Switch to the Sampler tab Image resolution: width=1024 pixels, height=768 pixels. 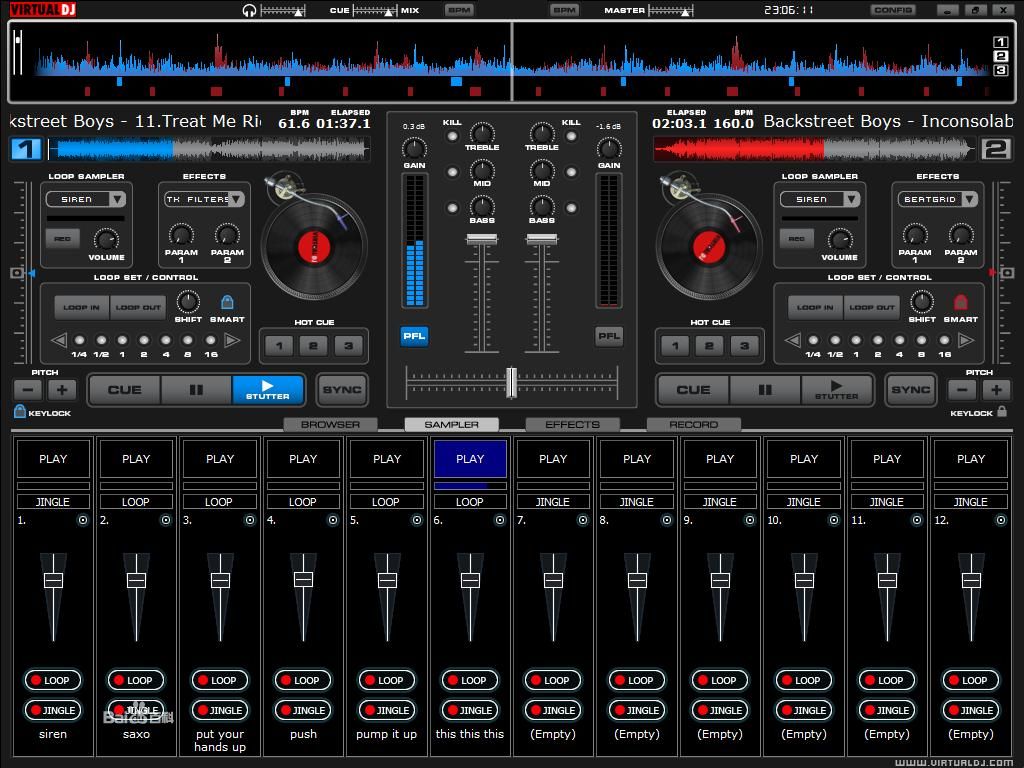coord(451,424)
